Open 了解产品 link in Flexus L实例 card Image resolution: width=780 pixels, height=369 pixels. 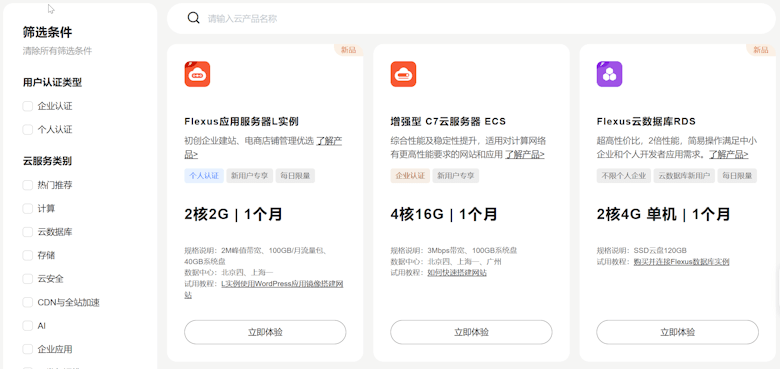(x=329, y=141)
